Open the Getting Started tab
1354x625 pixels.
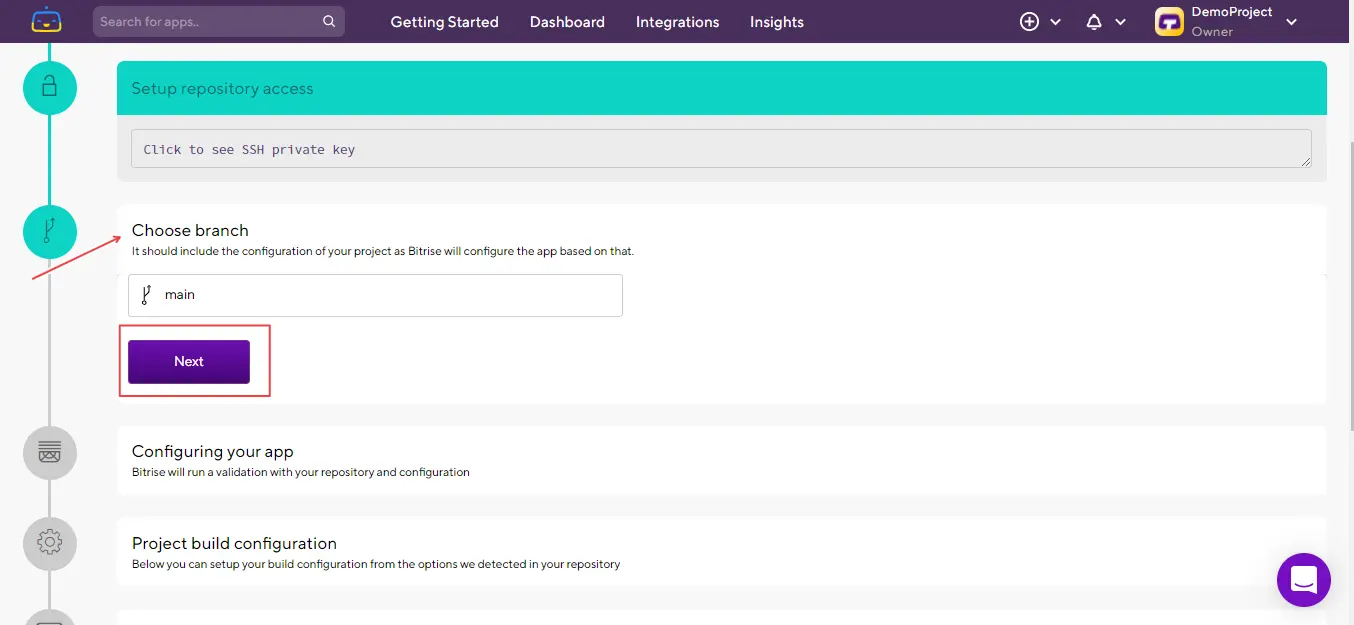pyautogui.click(x=444, y=22)
